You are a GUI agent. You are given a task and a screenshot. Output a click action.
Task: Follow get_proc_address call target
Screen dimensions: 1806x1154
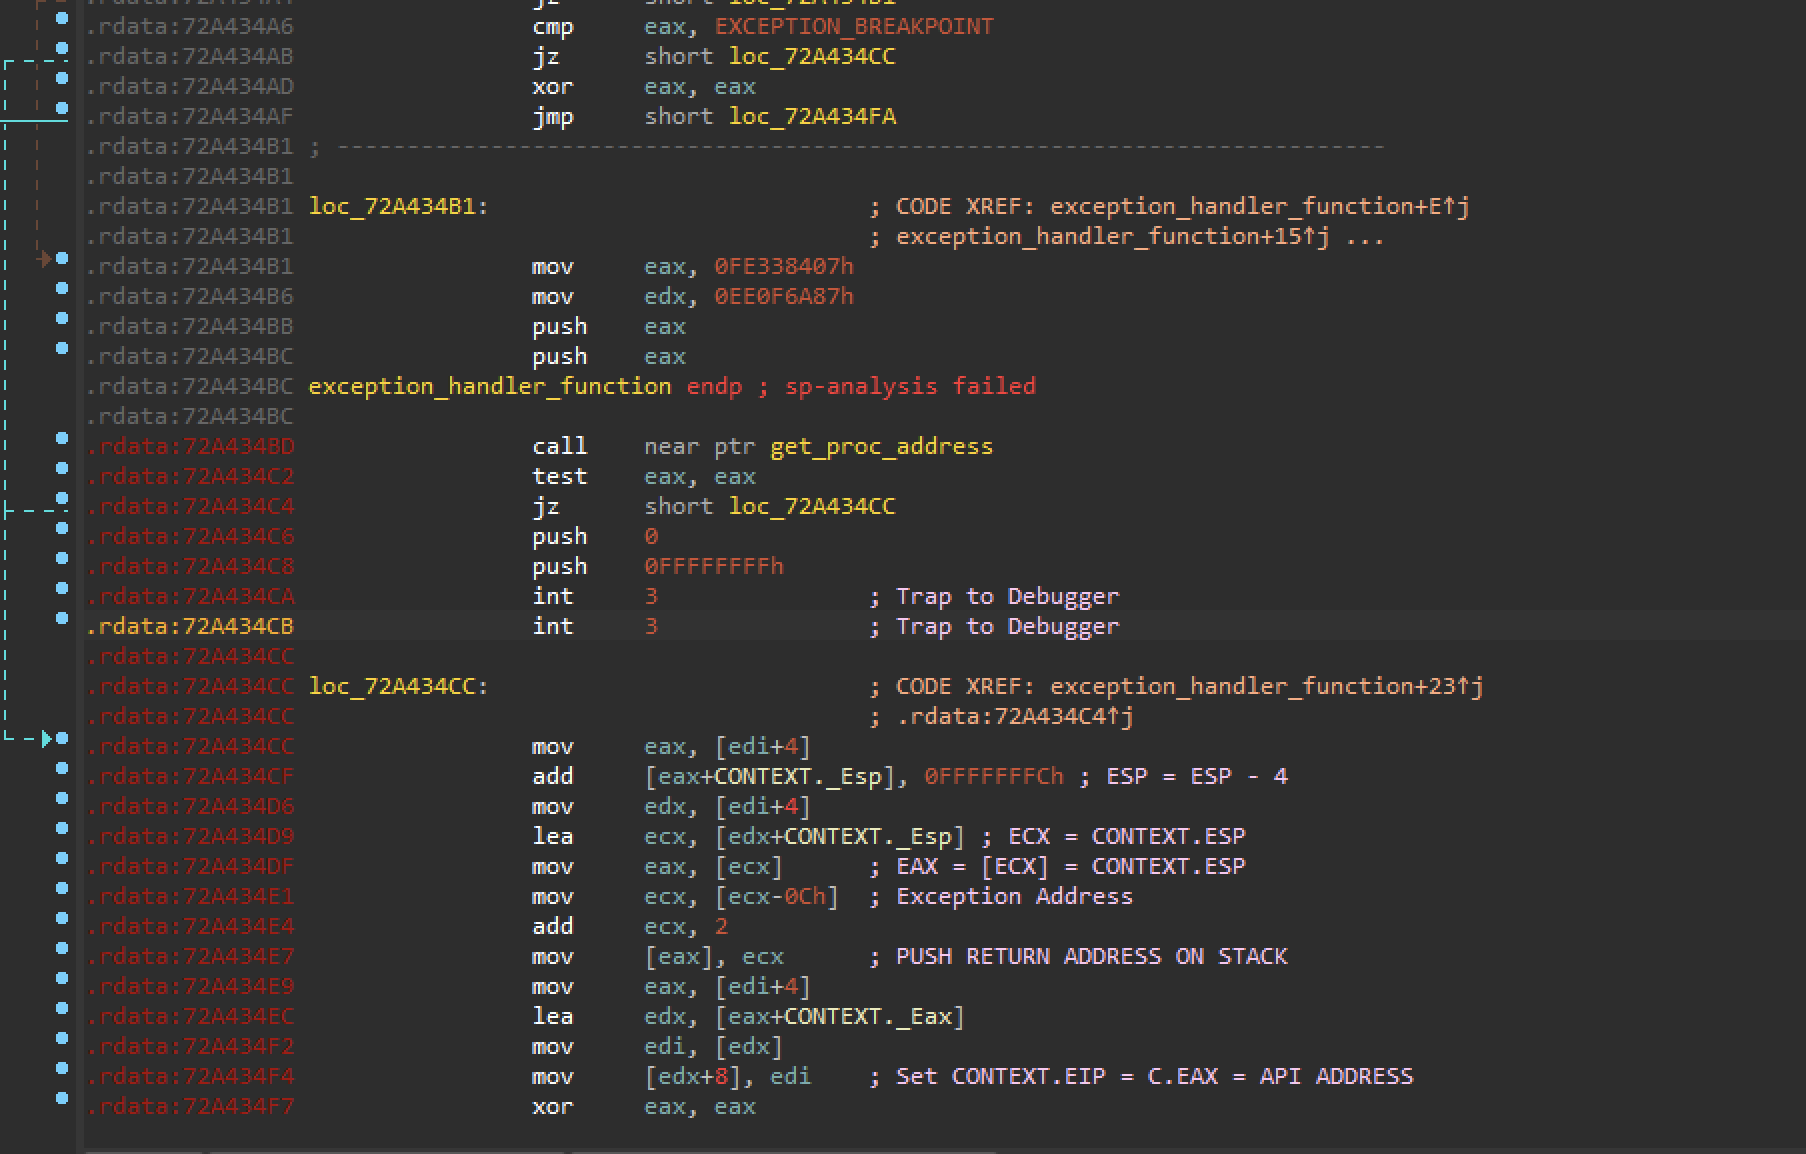(882, 447)
